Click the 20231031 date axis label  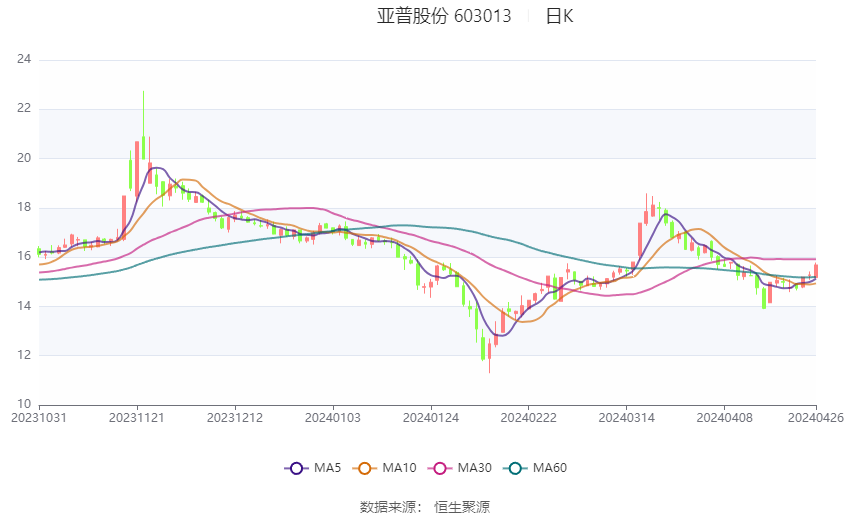(39, 418)
